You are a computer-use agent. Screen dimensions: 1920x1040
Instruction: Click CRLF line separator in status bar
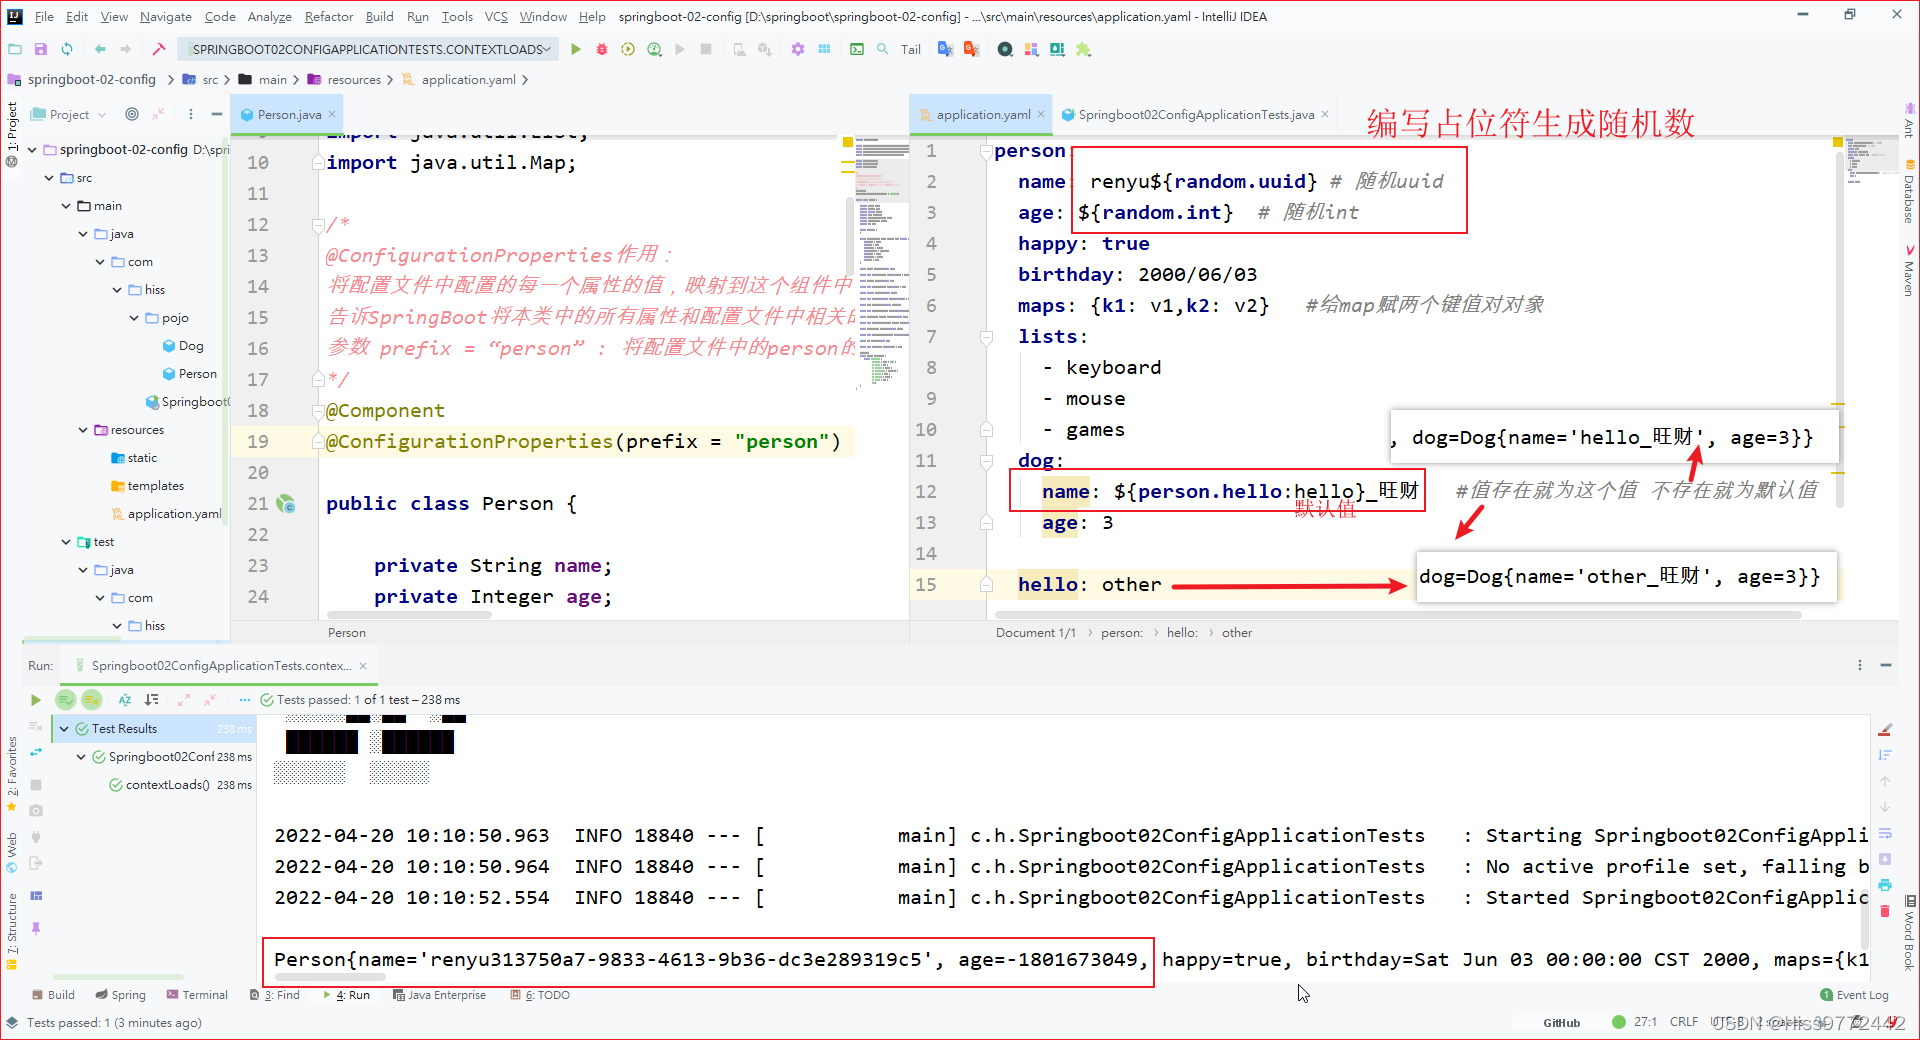click(x=1684, y=1022)
